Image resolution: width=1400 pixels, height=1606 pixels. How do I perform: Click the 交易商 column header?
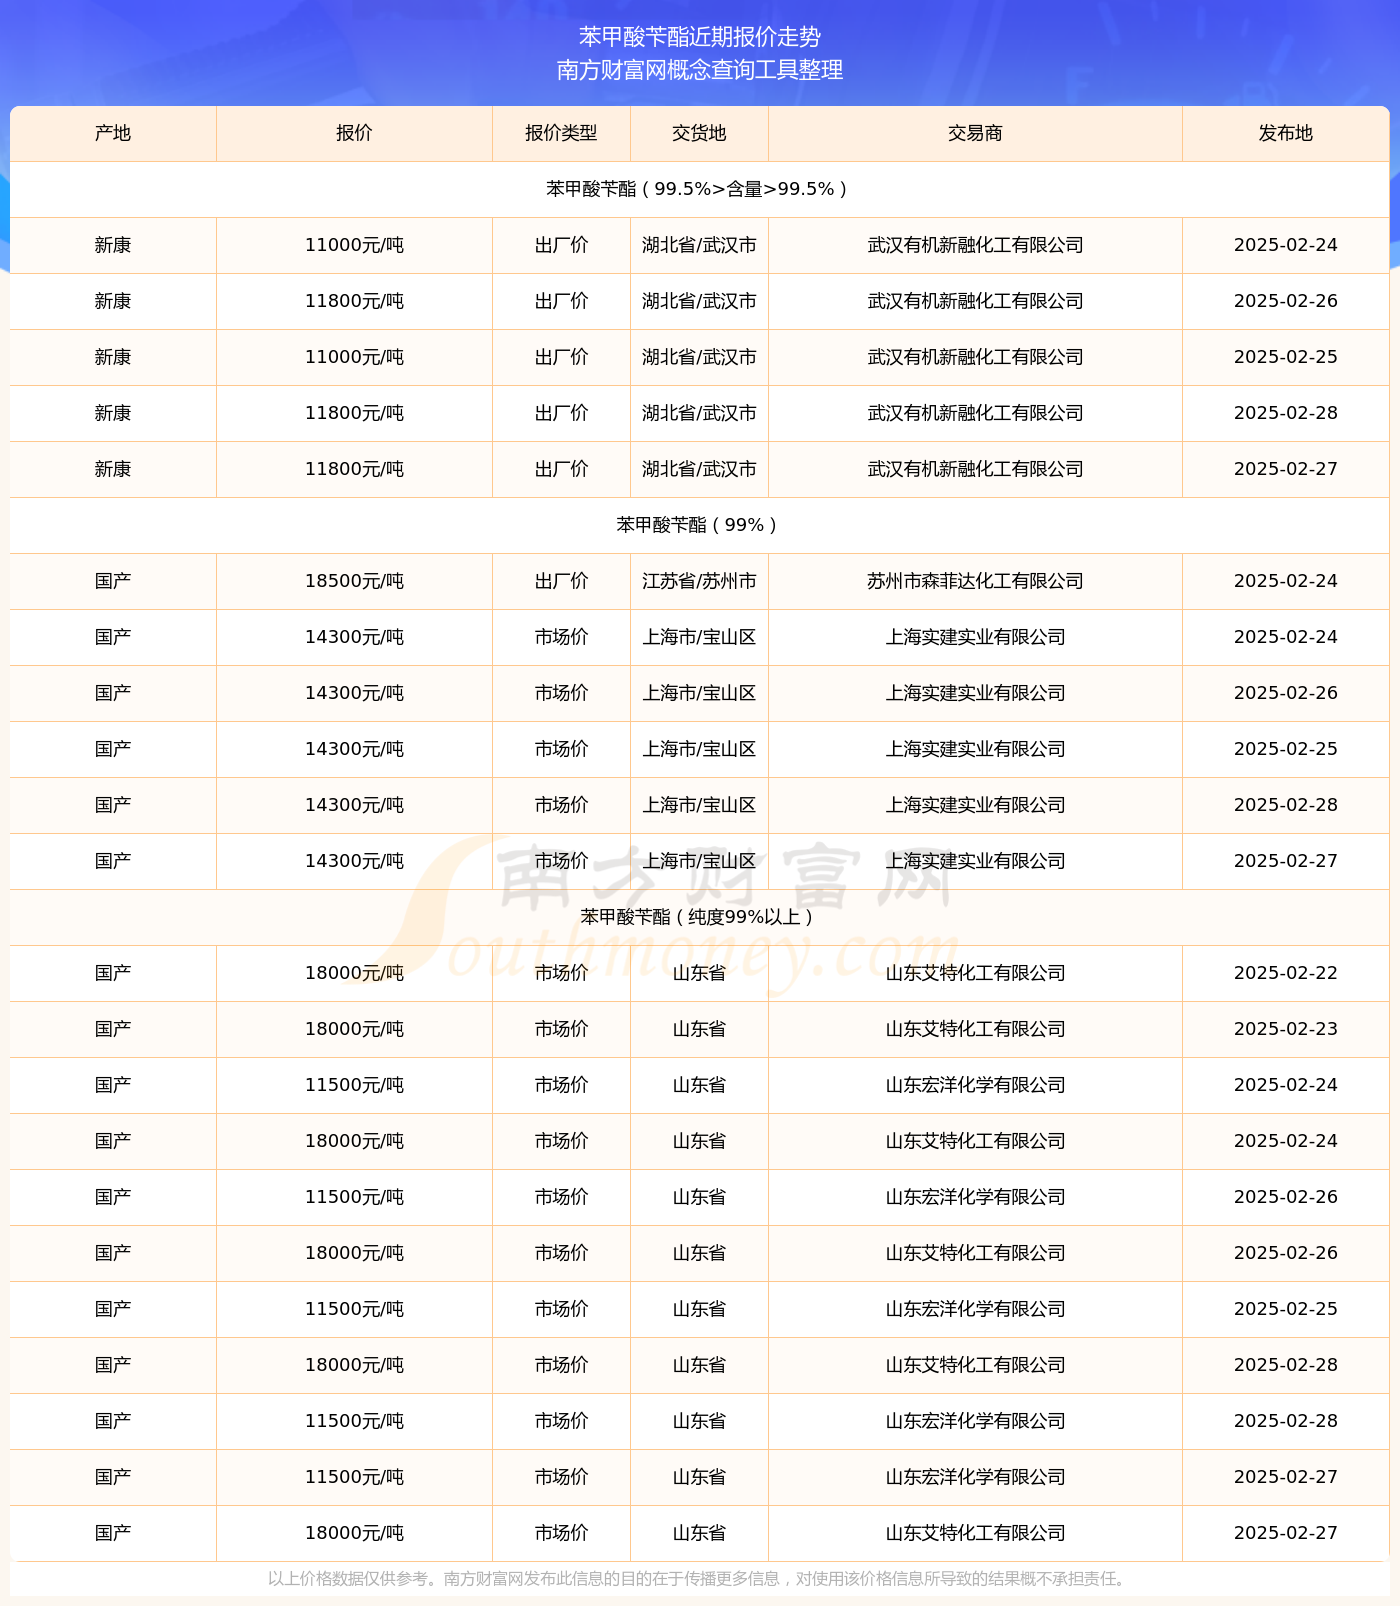click(x=975, y=133)
